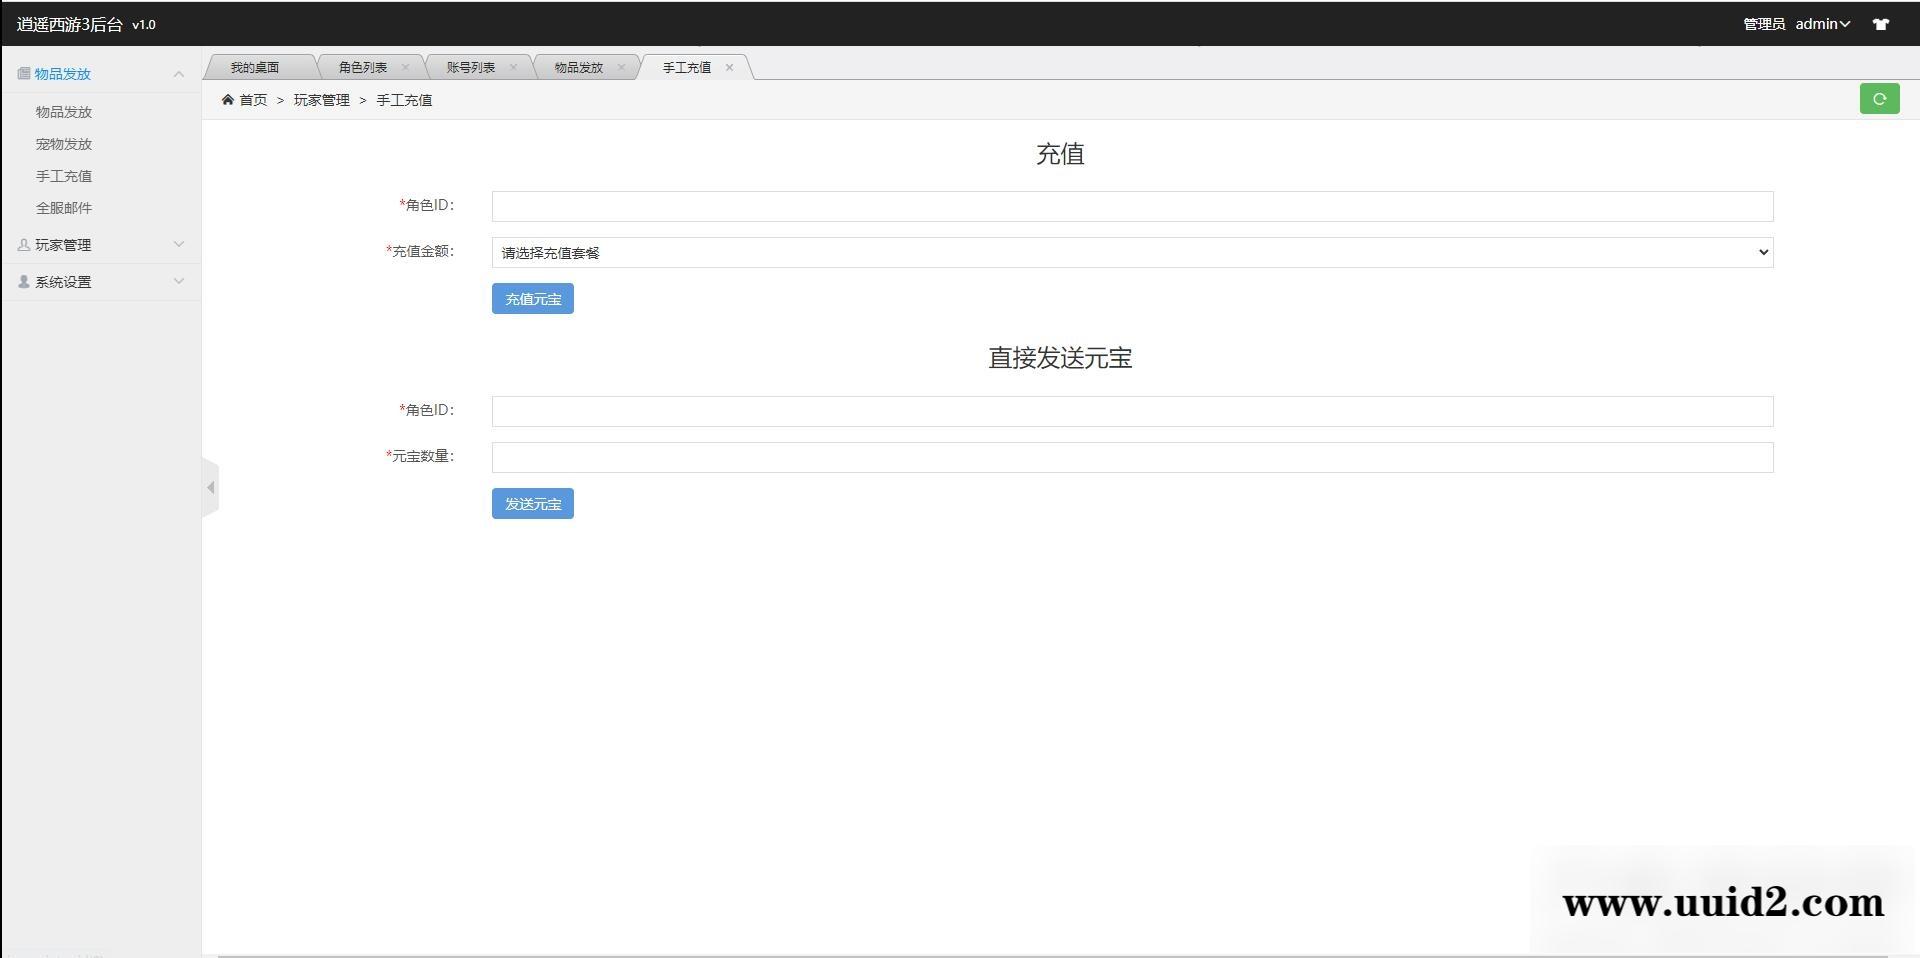Viewport: 1920px width, 958px height.
Task: Click the 系统设置 person icon in sidebar
Action: (x=22, y=281)
